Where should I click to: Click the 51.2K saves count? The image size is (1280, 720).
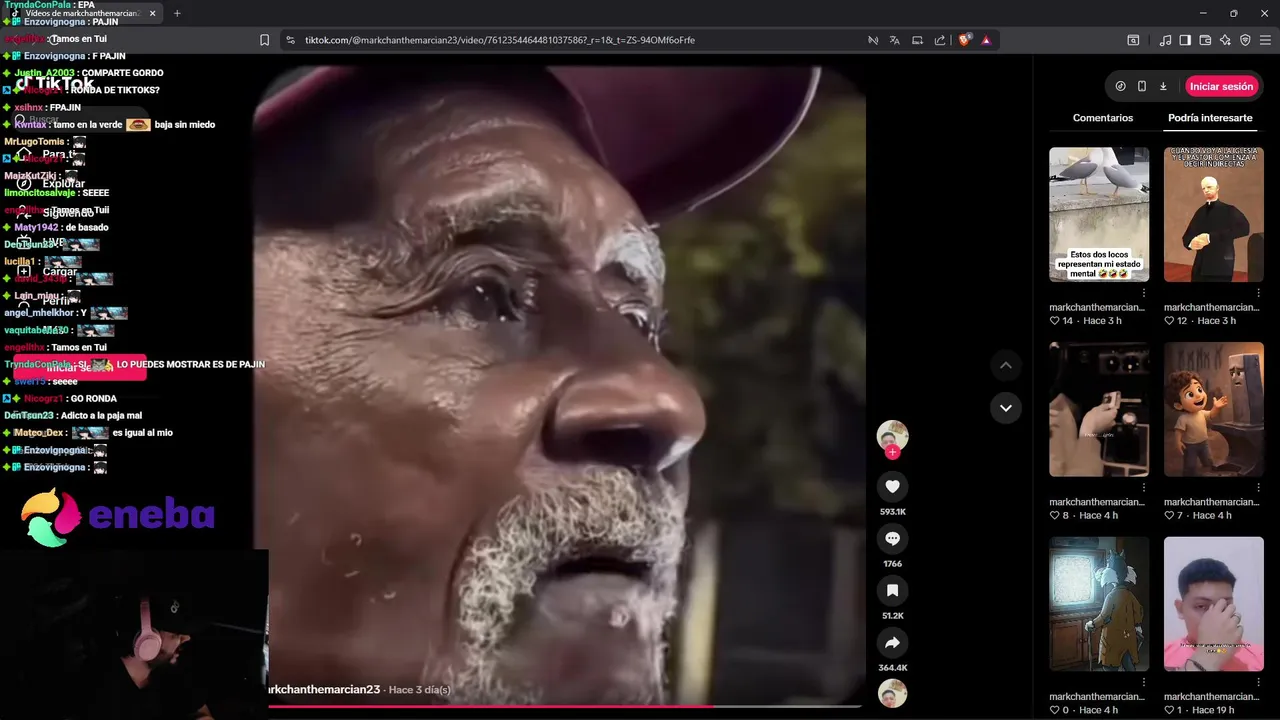click(x=892, y=616)
